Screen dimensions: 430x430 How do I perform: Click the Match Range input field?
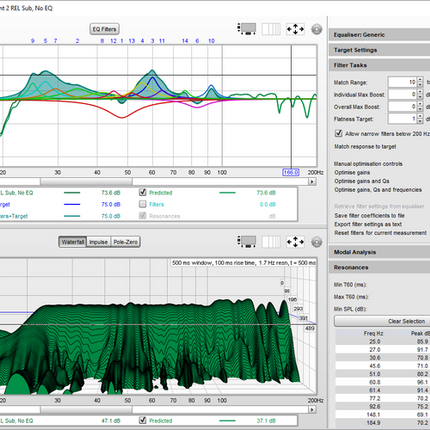(x=402, y=82)
